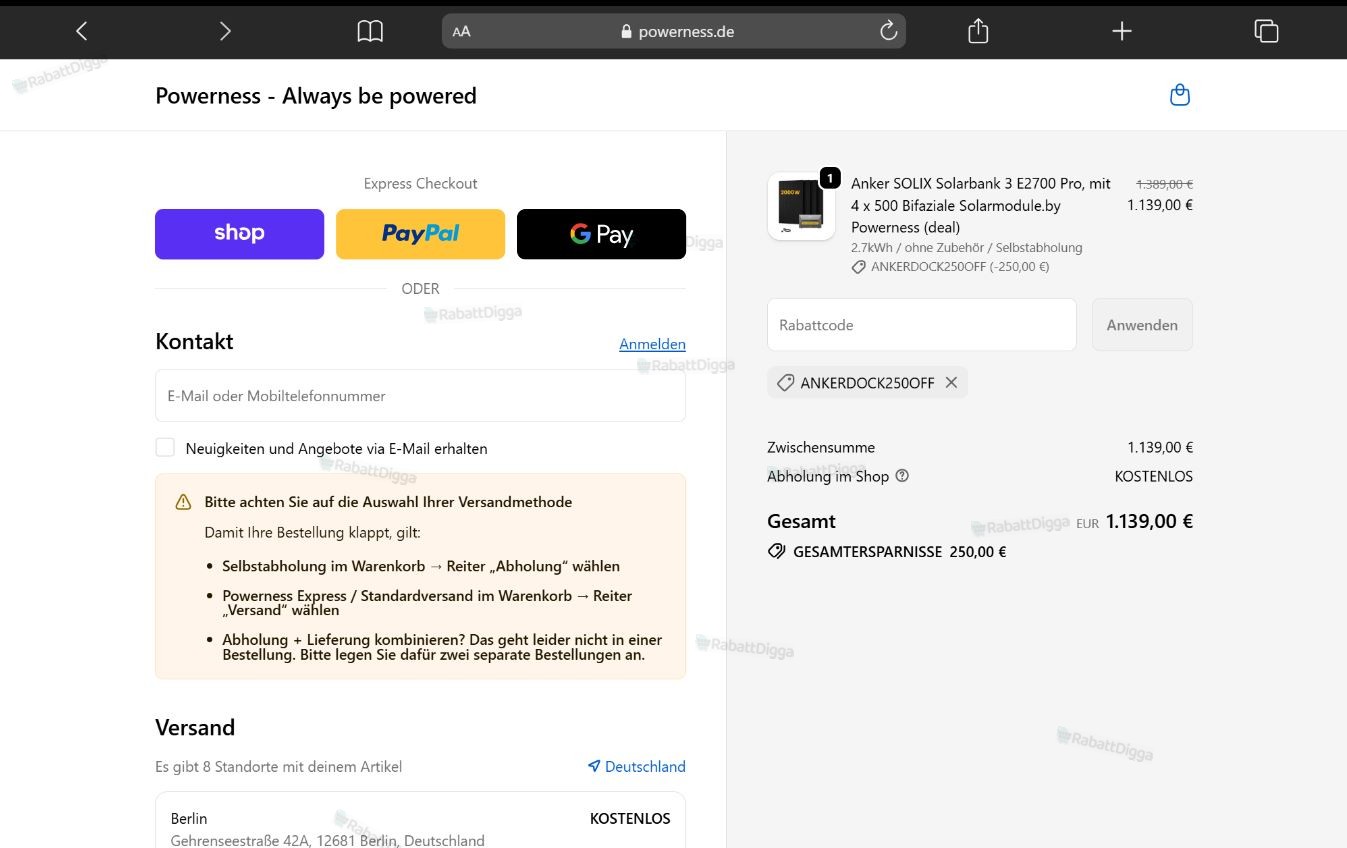Click the Versand section heading
Image resolution: width=1347 pixels, height=848 pixels.
coord(195,727)
